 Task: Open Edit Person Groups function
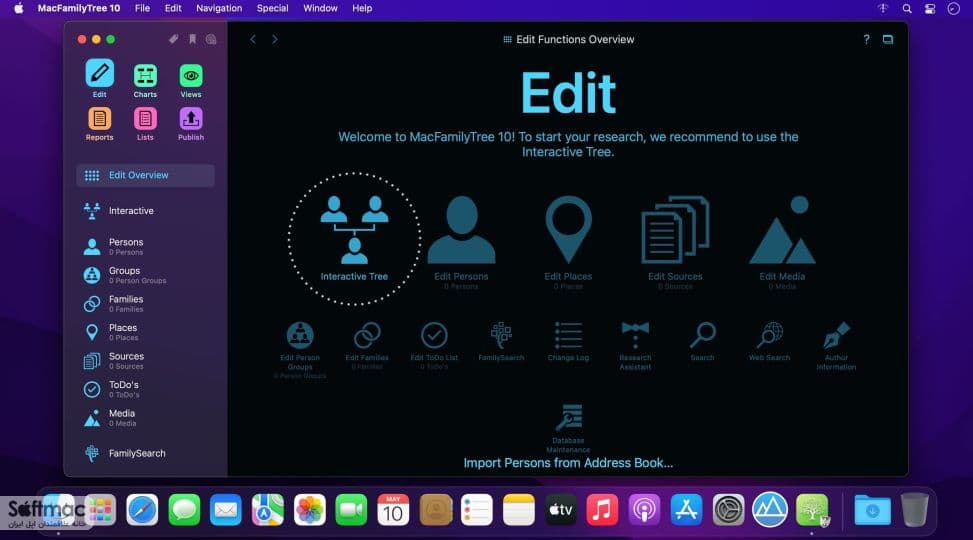click(300, 349)
